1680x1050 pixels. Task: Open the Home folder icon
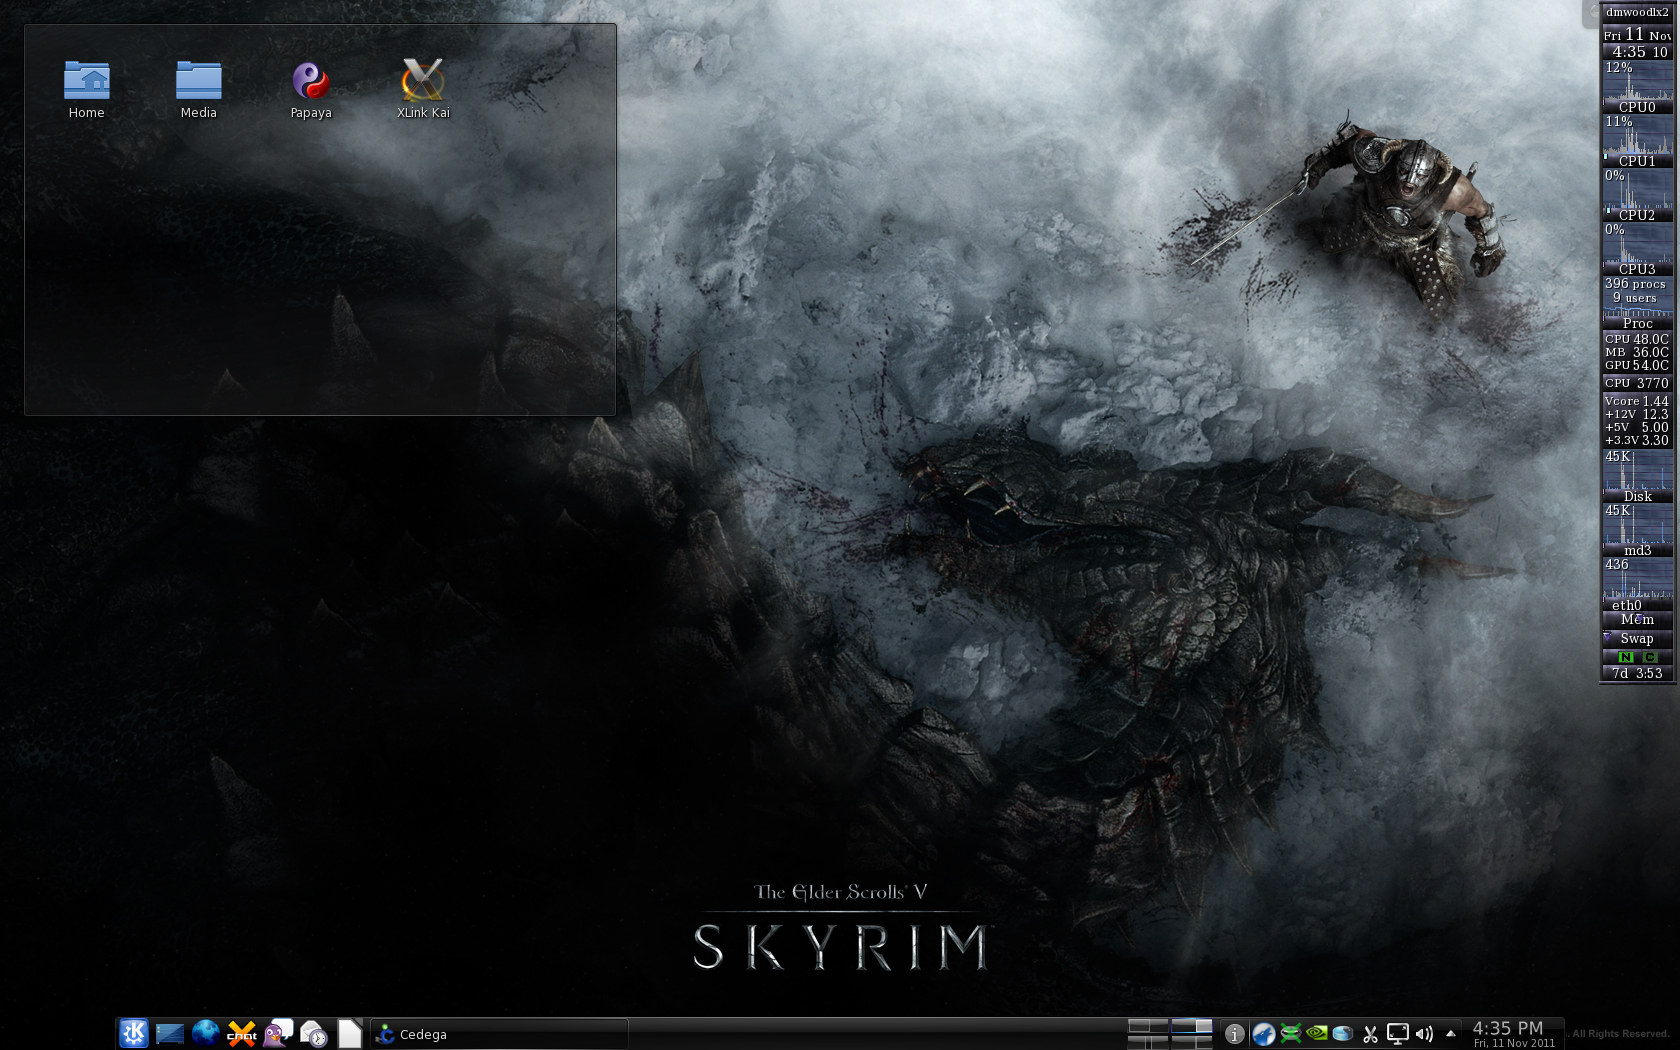pyautogui.click(x=87, y=81)
